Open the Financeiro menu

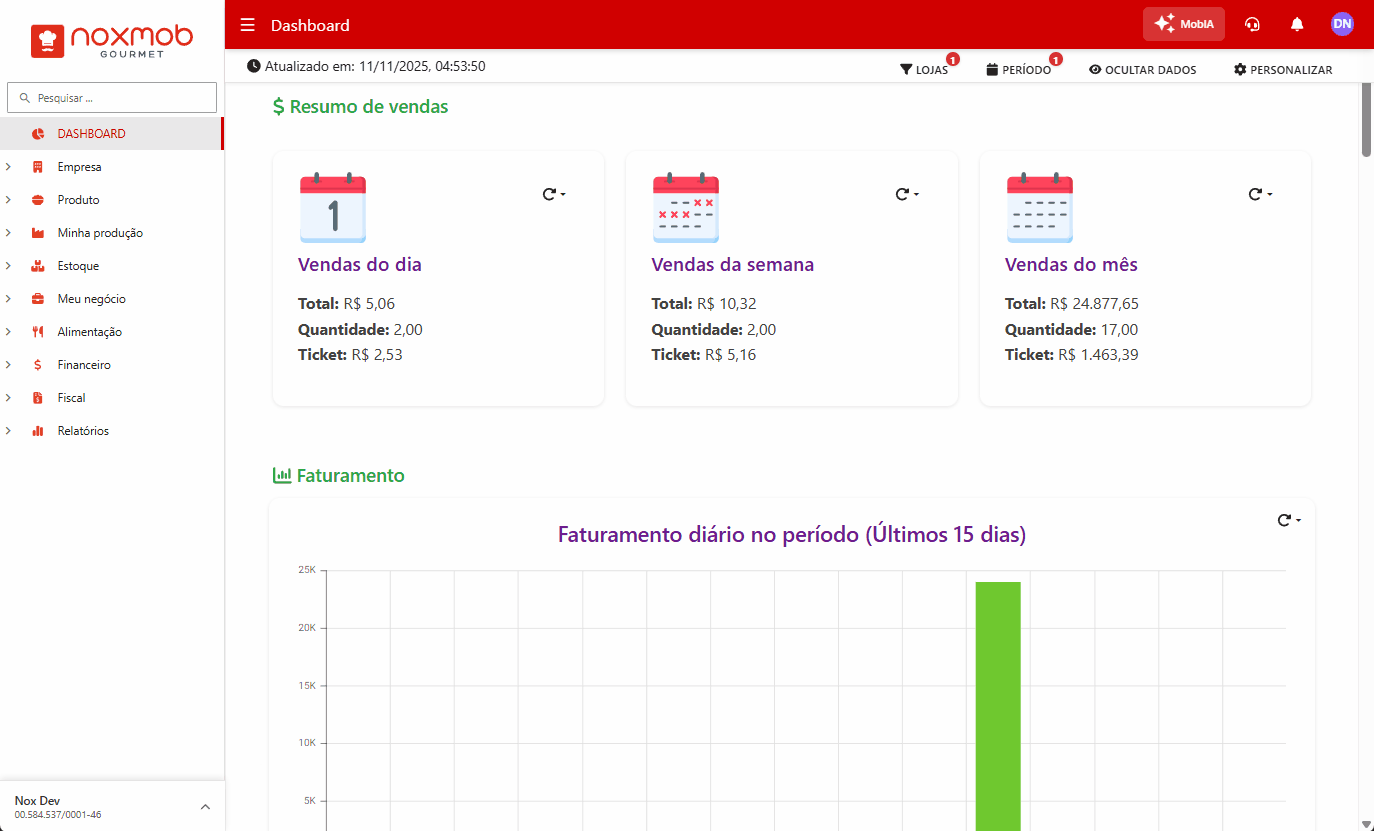coord(84,365)
